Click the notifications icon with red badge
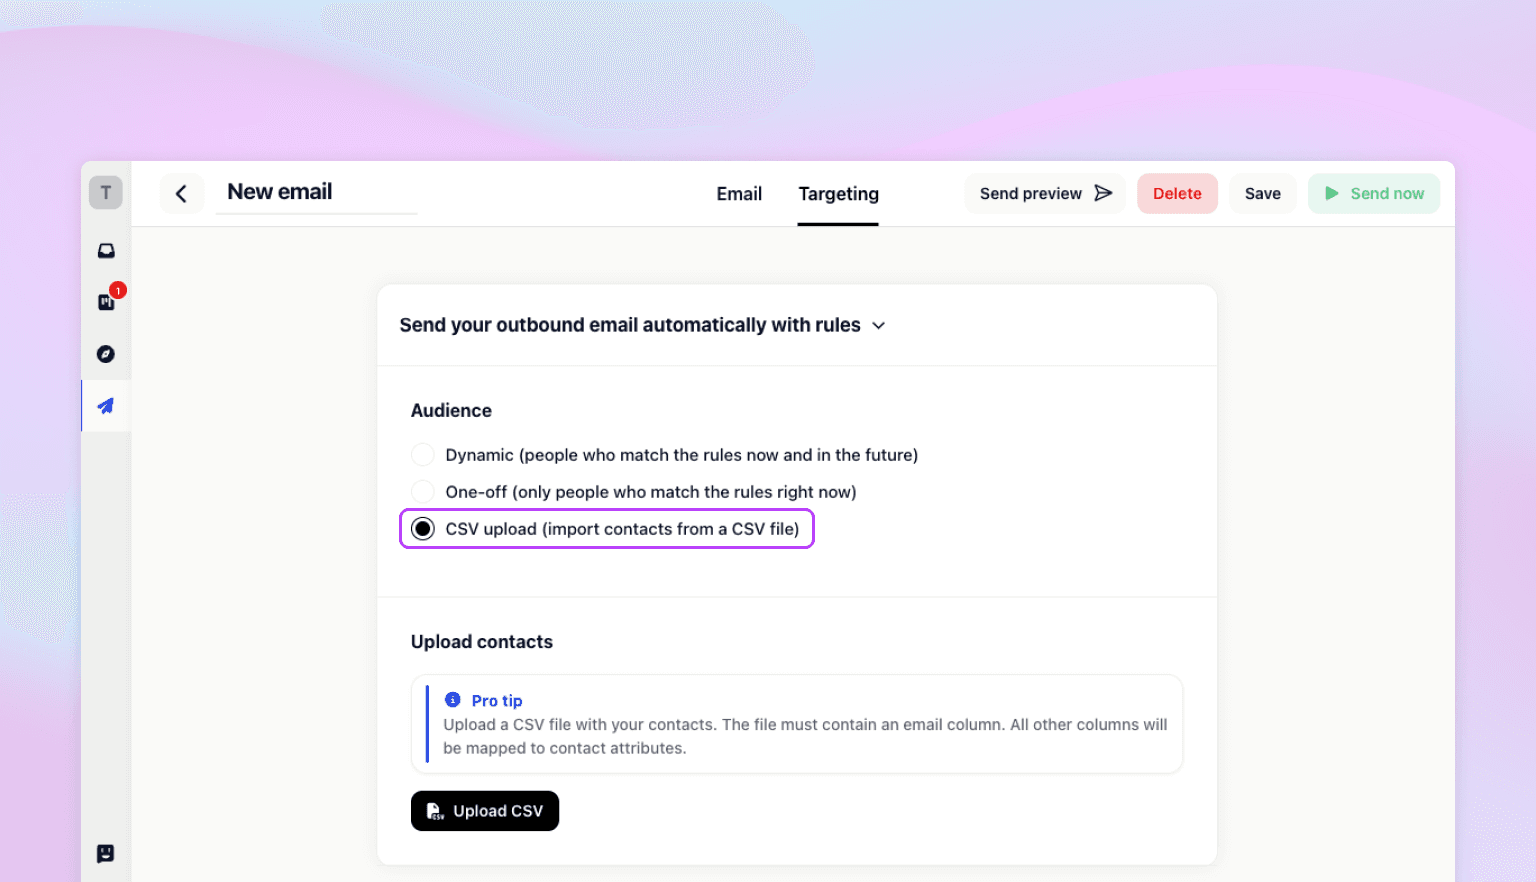This screenshot has width=1536, height=882. [x=105, y=301]
